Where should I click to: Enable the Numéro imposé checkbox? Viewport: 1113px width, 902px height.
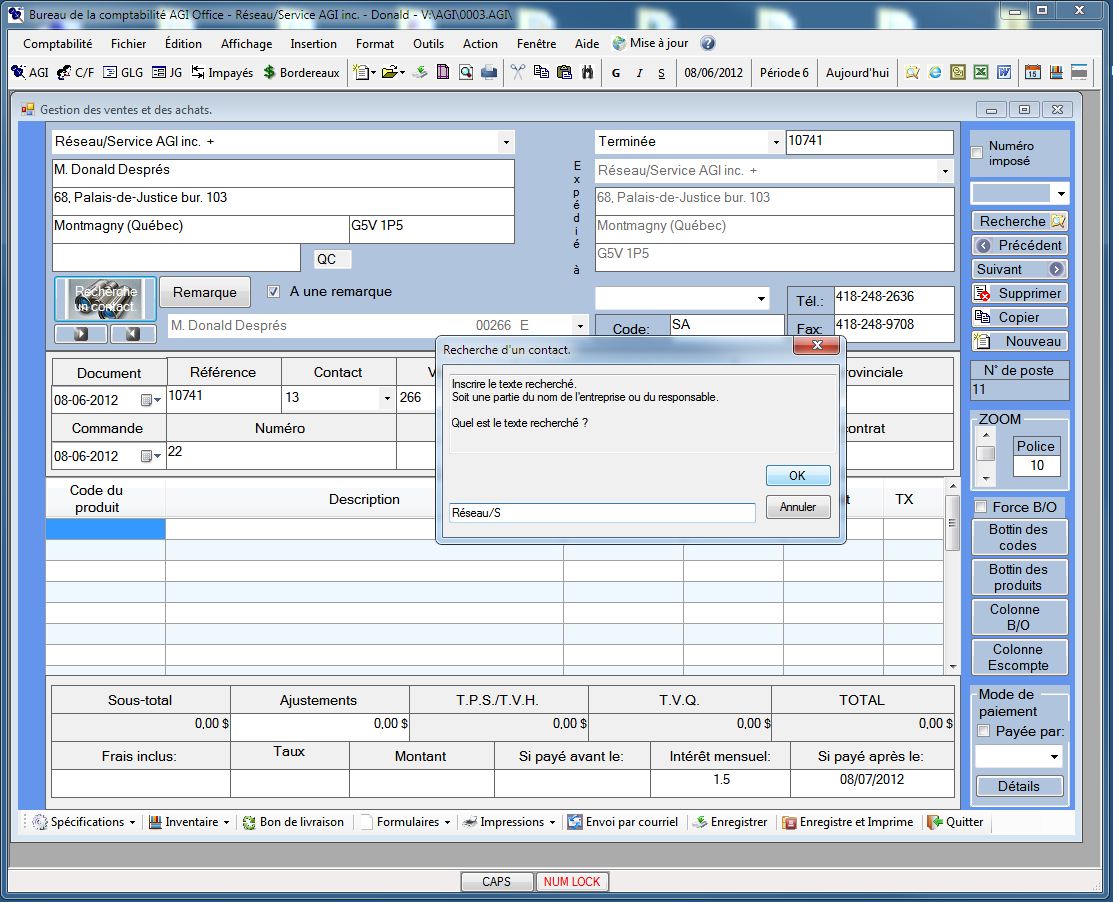pos(977,153)
